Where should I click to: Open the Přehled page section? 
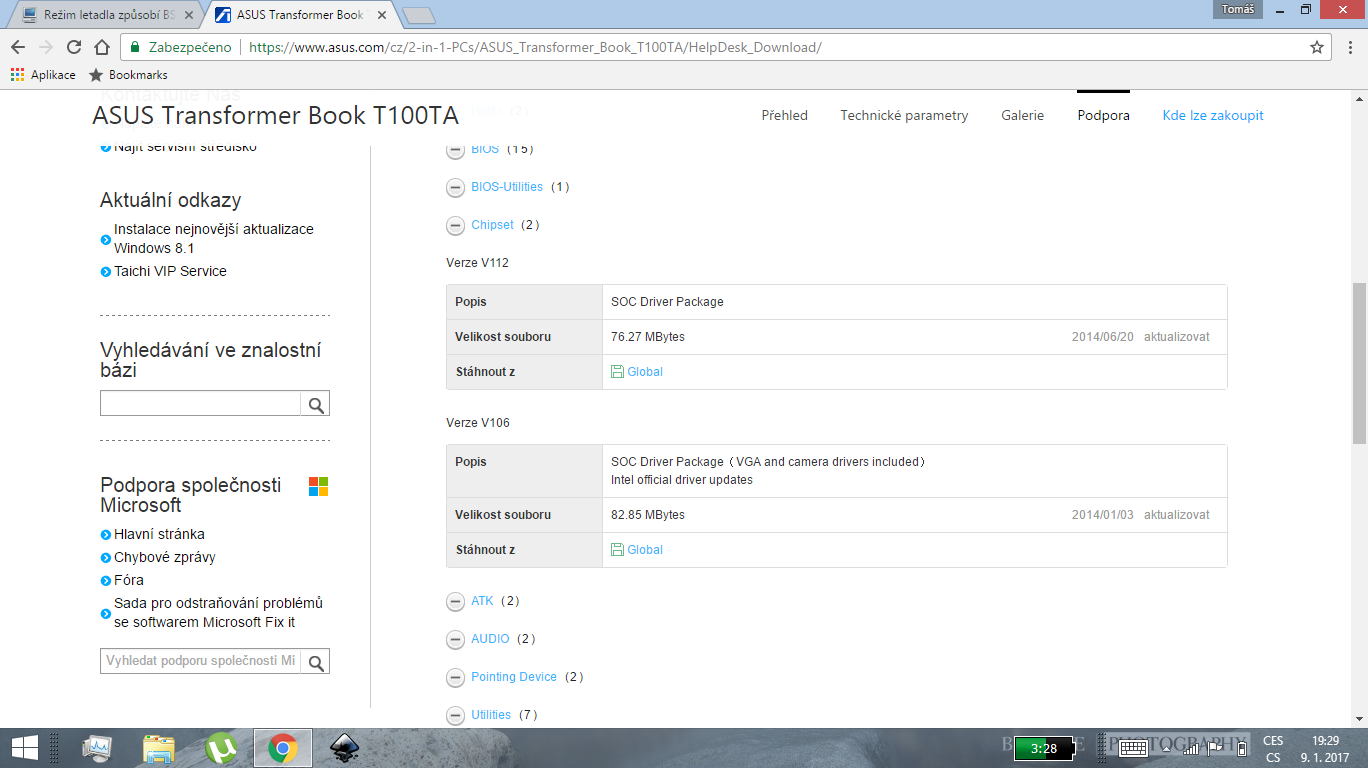(784, 115)
